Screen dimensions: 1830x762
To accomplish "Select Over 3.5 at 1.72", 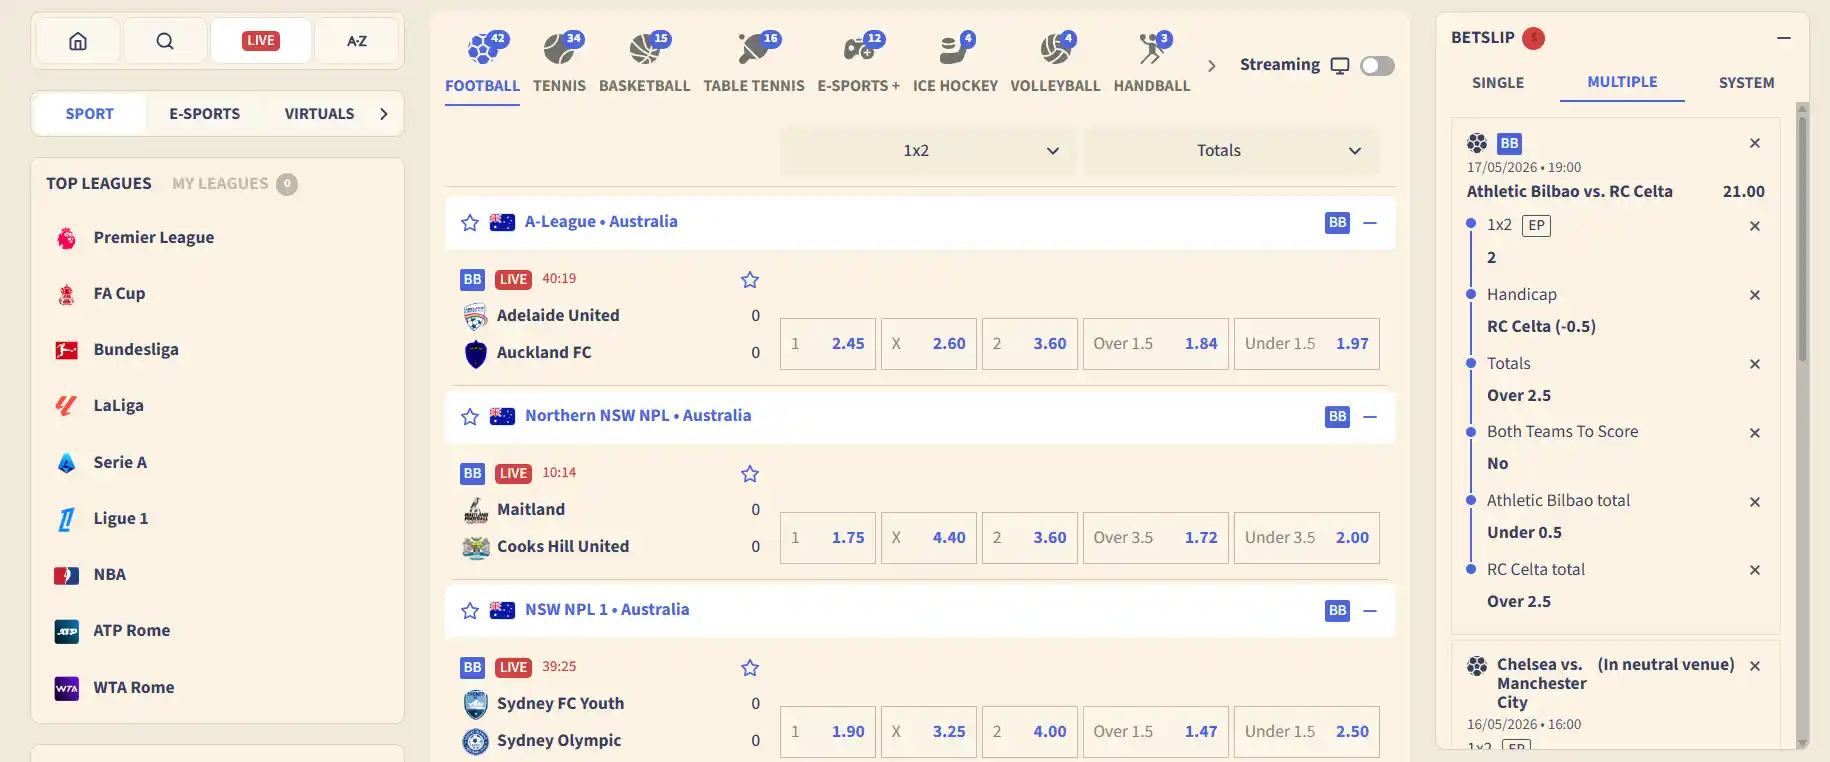I will (1156, 538).
